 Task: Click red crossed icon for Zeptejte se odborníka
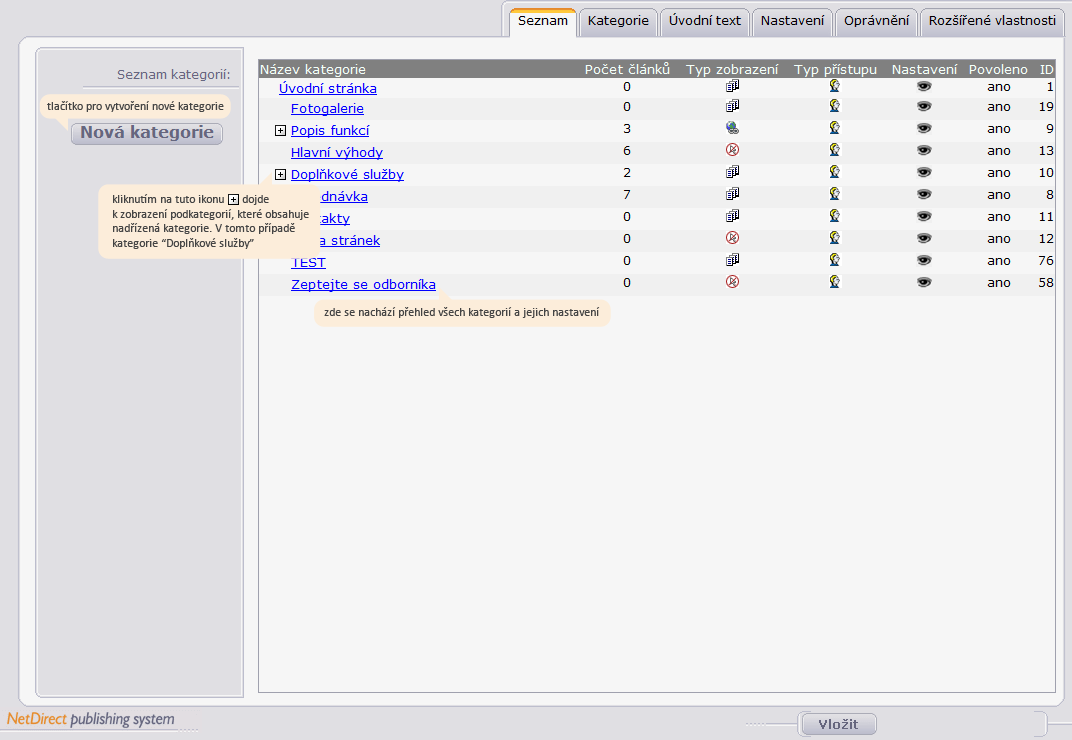pos(732,282)
